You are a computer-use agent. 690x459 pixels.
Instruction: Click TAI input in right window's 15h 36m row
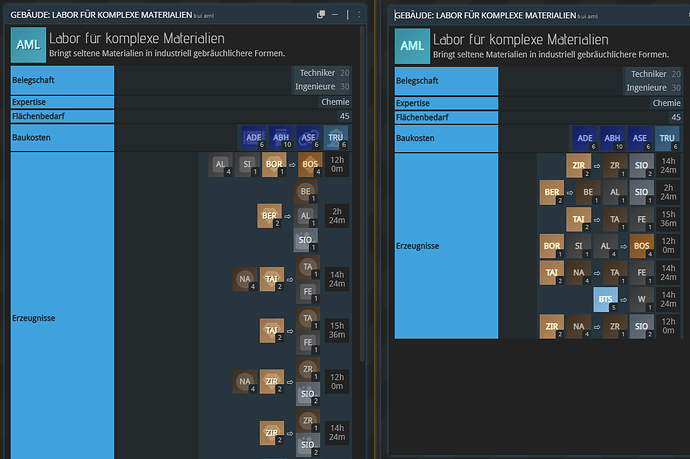pyautogui.click(x=579, y=219)
